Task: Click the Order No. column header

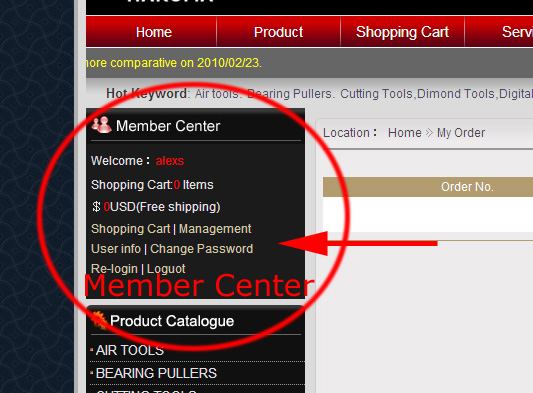Action: tap(467, 187)
